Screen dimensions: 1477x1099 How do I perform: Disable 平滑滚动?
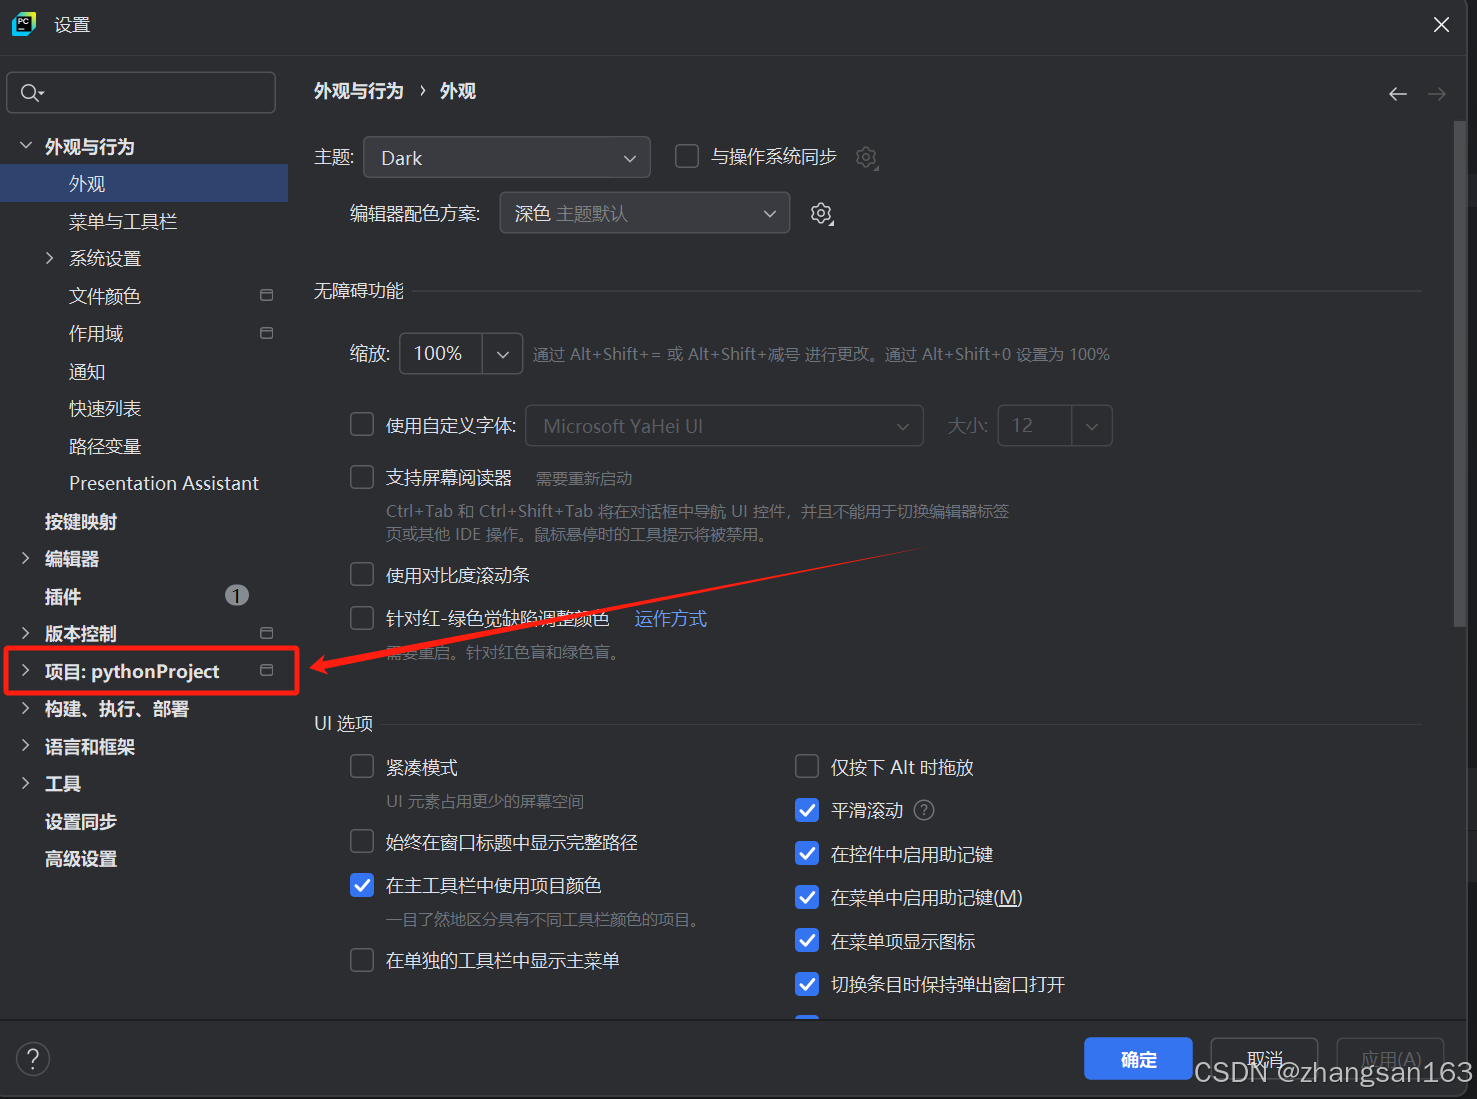tap(807, 810)
